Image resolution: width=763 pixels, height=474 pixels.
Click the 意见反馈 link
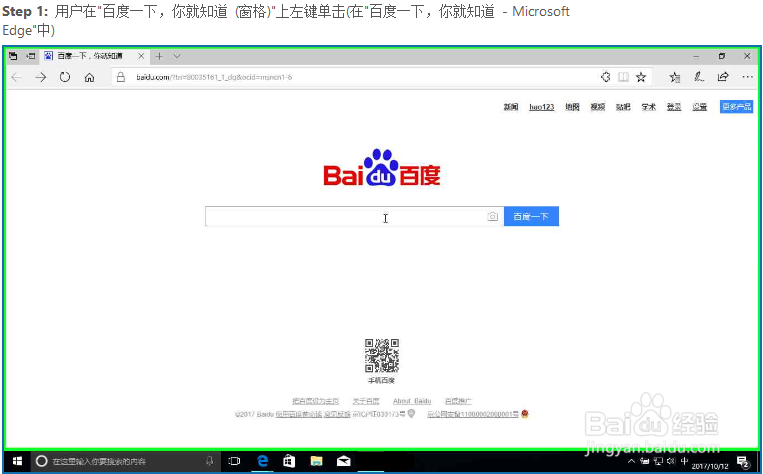337,414
